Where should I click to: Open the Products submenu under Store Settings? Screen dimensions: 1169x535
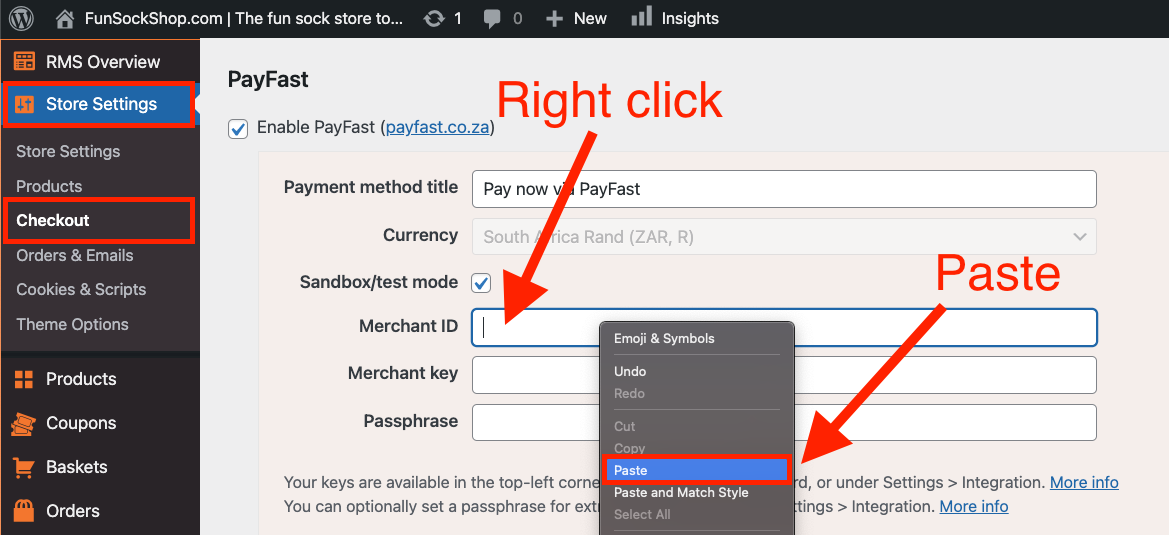(49, 186)
